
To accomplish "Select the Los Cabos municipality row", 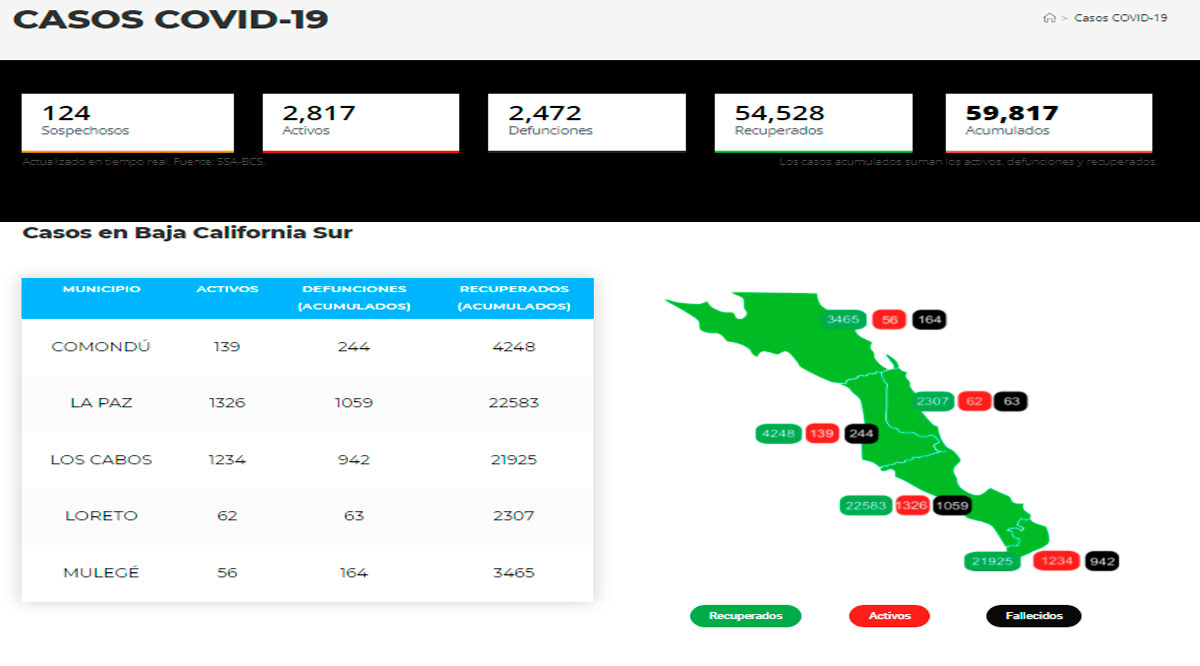I will coord(307,460).
